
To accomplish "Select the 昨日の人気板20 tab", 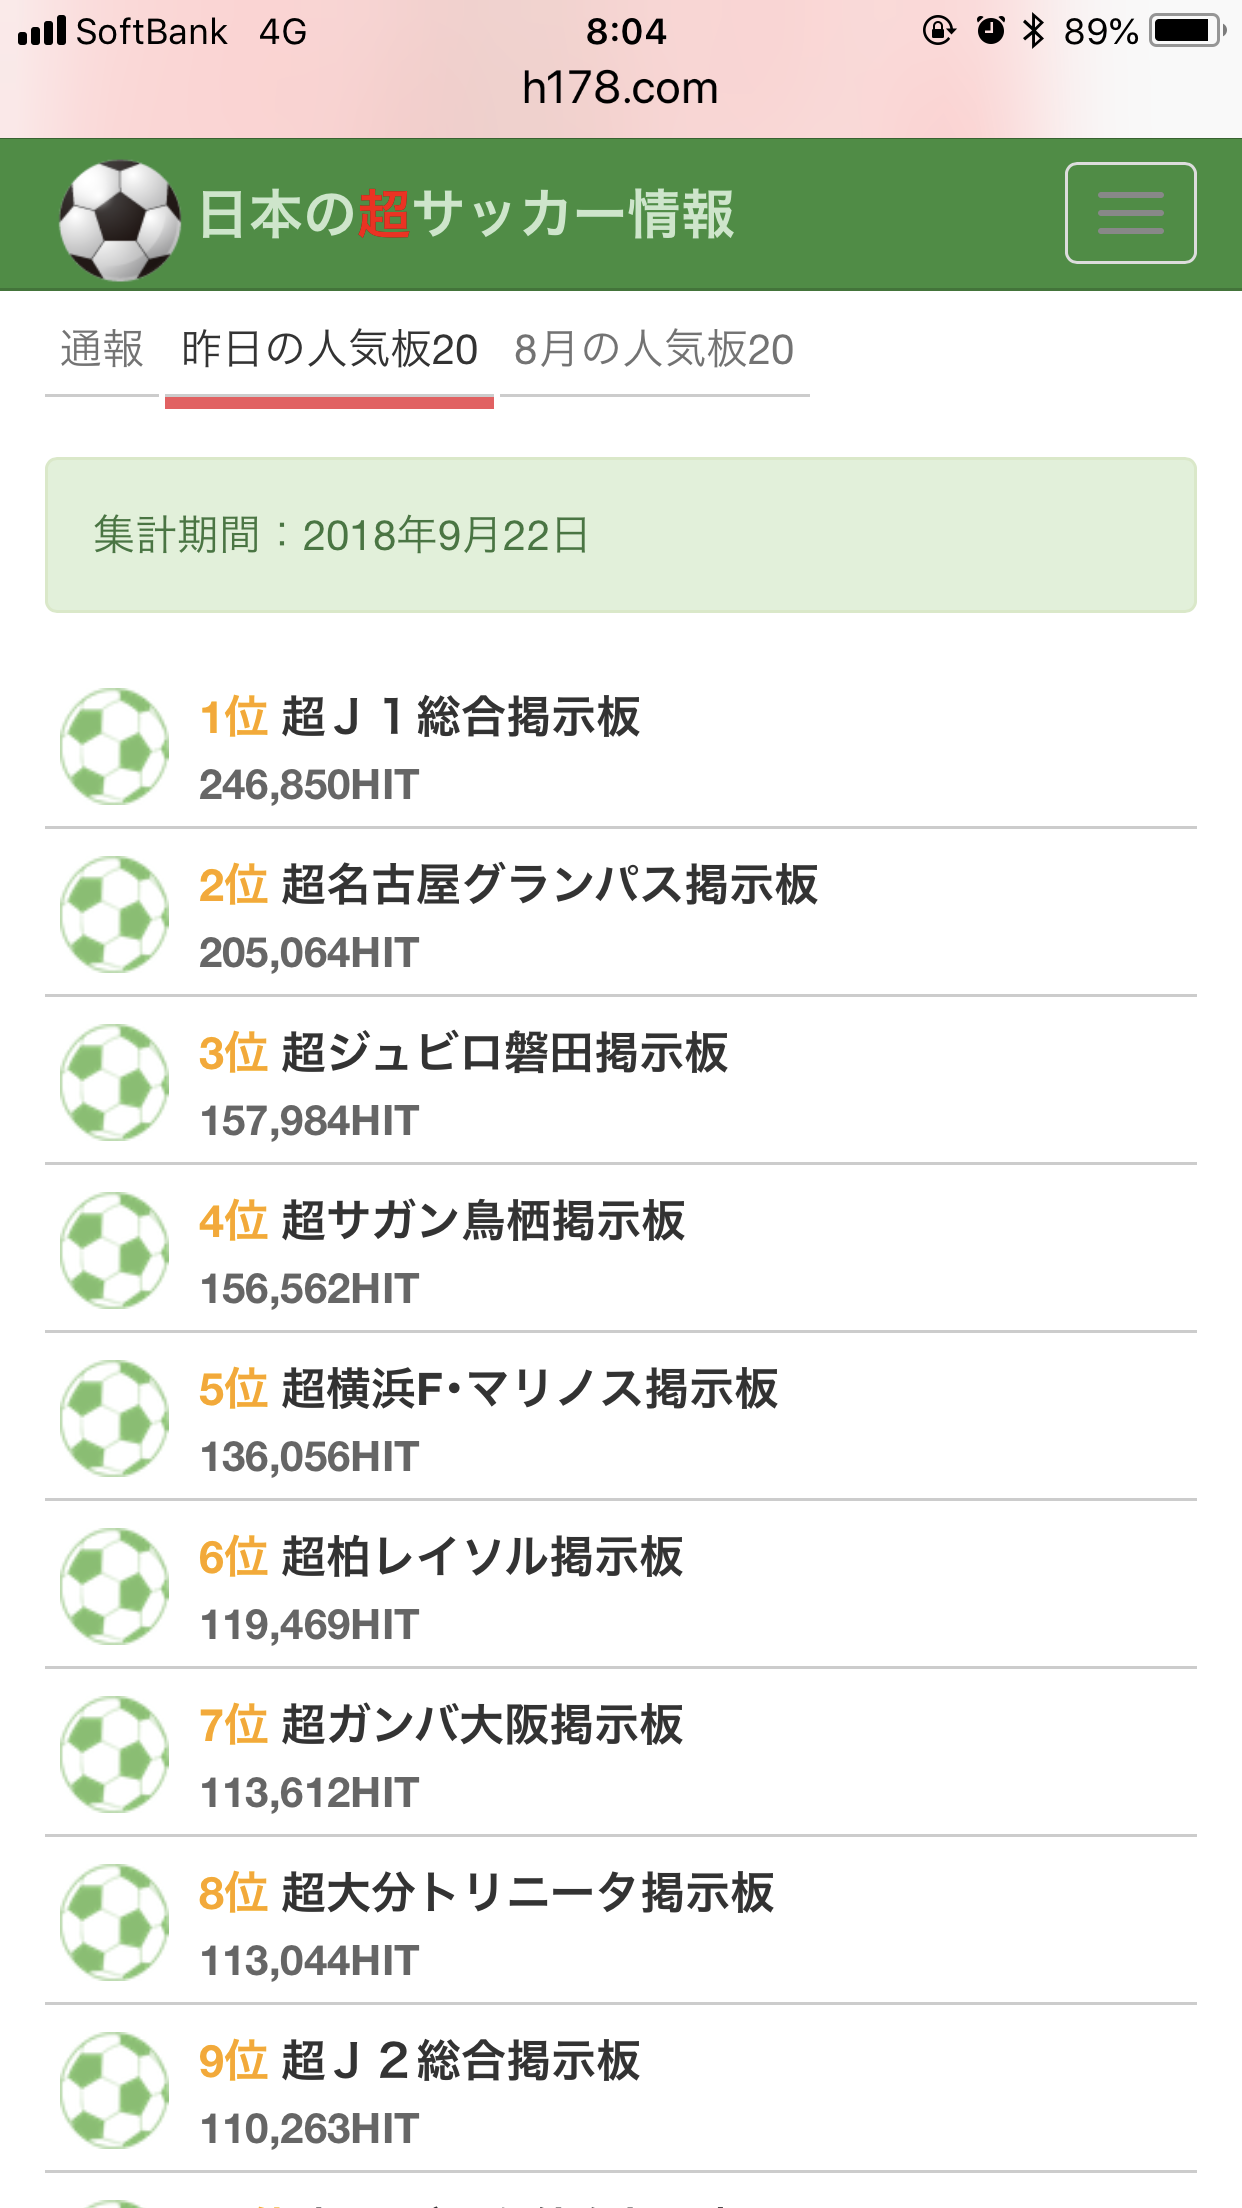I will 329,350.
